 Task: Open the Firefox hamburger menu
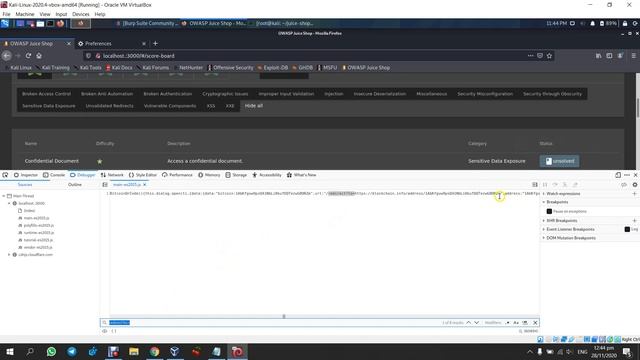[x=633, y=56]
